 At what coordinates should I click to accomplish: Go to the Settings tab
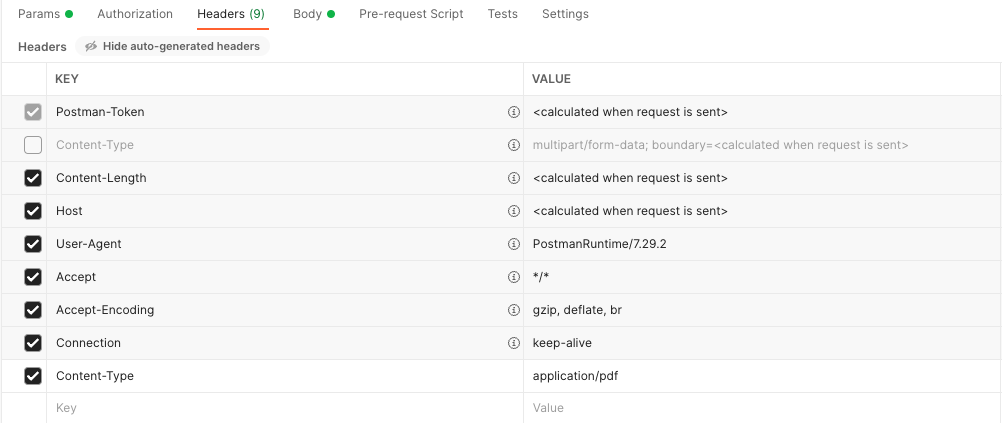[x=565, y=14]
